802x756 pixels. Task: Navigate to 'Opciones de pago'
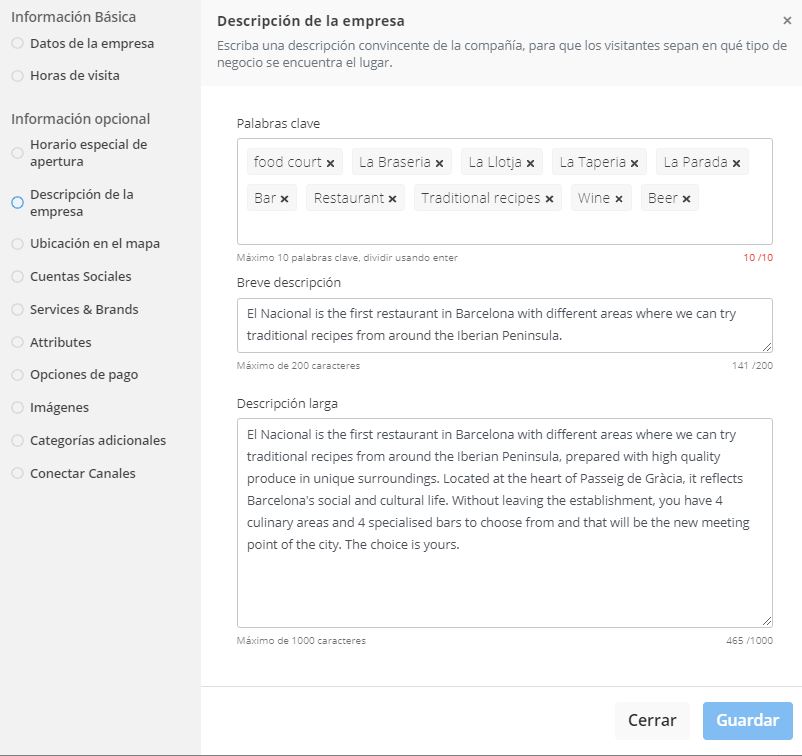point(84,374)
